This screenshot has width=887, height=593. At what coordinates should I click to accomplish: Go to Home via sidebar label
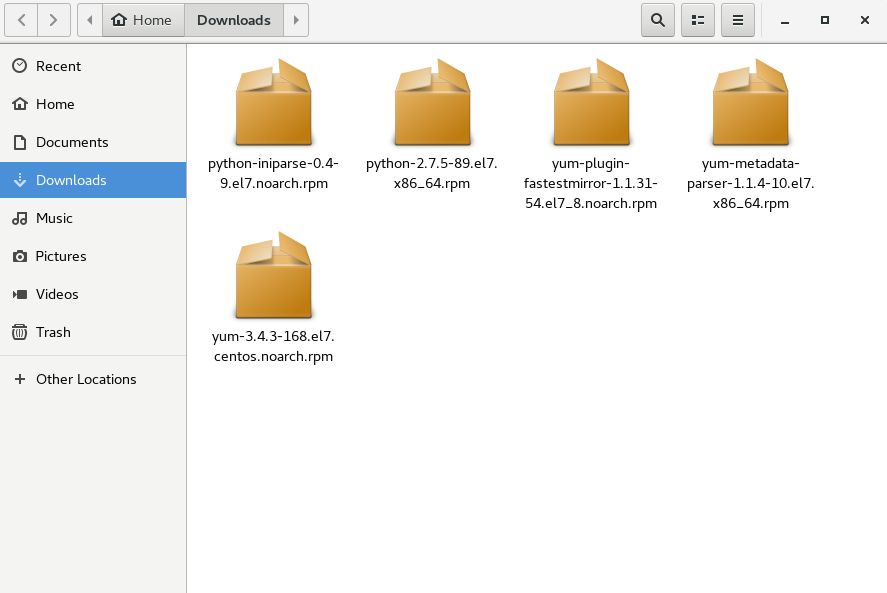(x=55, y=104)
